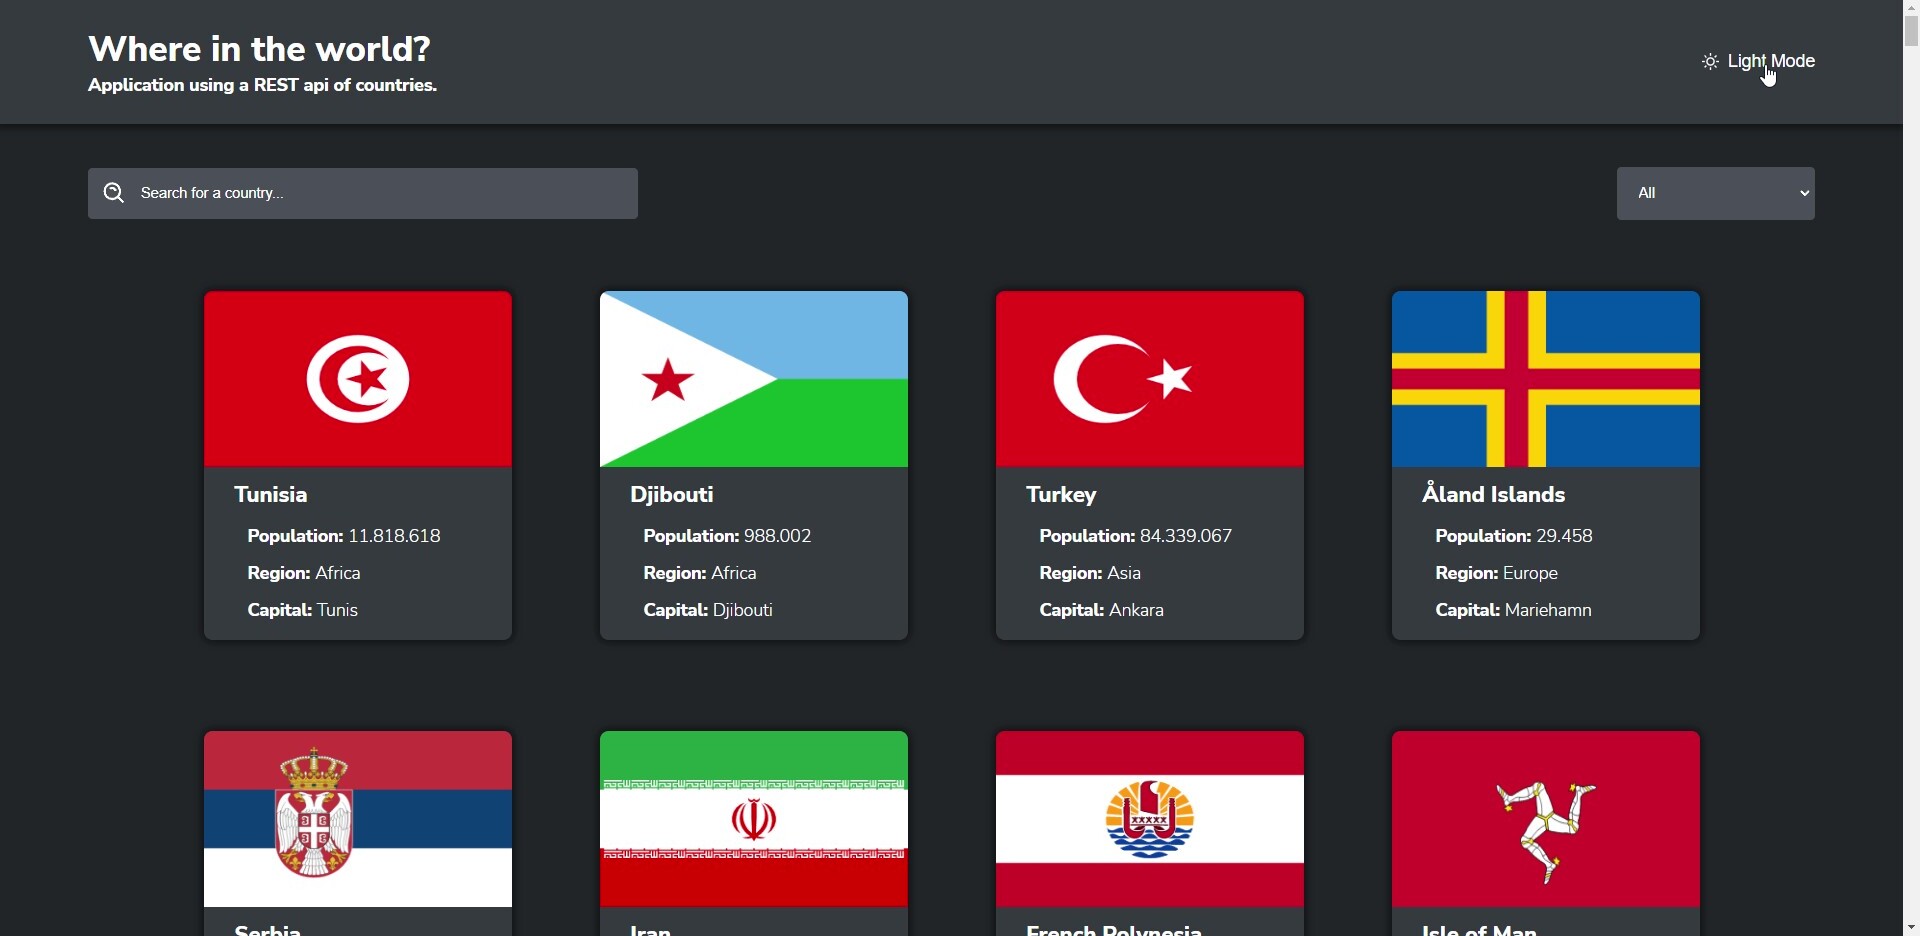Screen dimensions: 1920x936
Task: Click the Djibouti country name
Action: [x=672, y=495]
